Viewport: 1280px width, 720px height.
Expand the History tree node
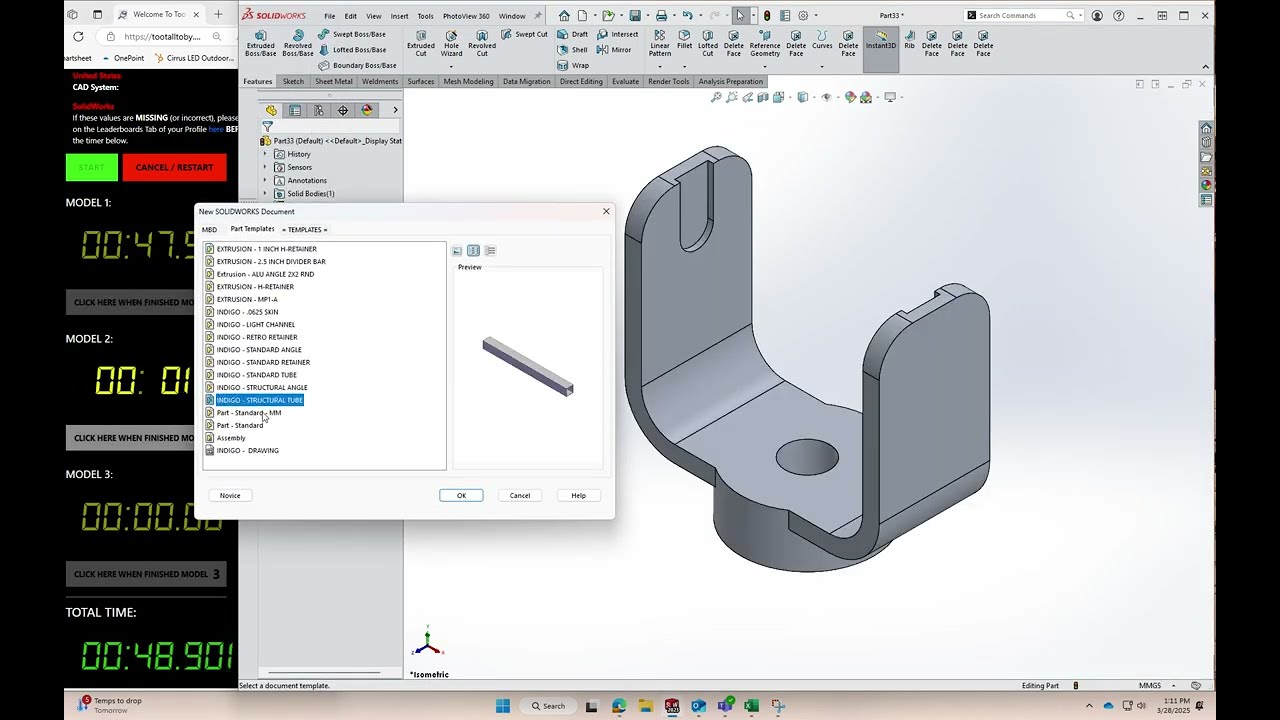click(x=265, y=154)
